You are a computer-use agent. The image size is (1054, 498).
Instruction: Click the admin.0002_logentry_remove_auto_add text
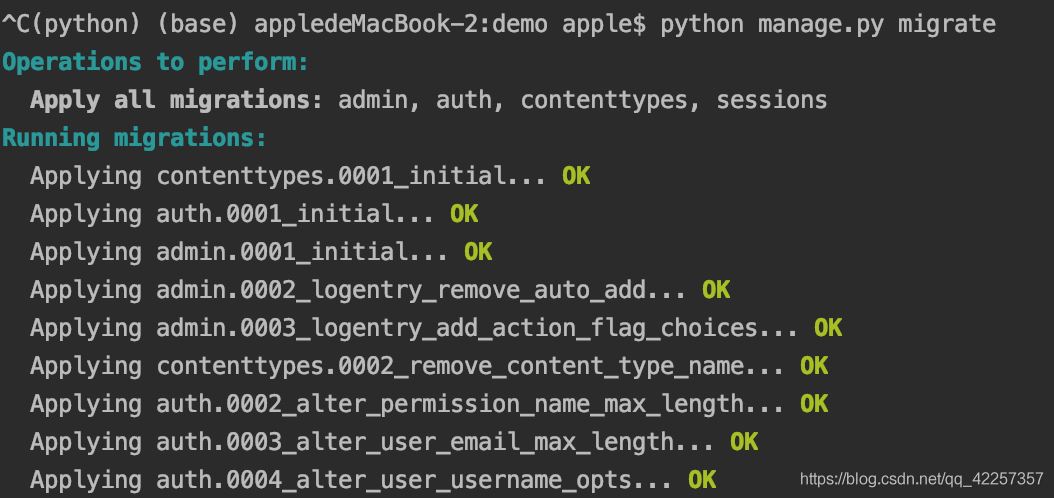[x=420, y=290]
